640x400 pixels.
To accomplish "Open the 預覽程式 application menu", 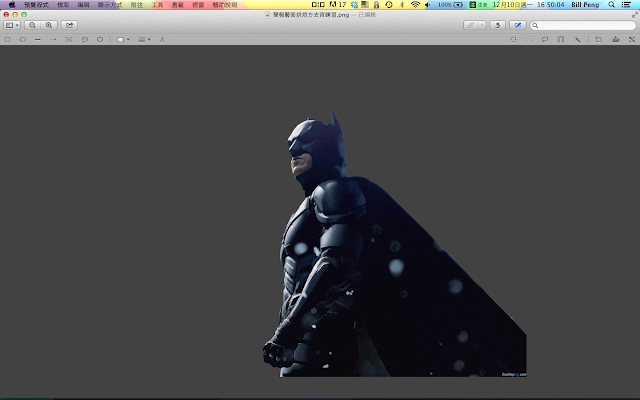I will [36, 5].
